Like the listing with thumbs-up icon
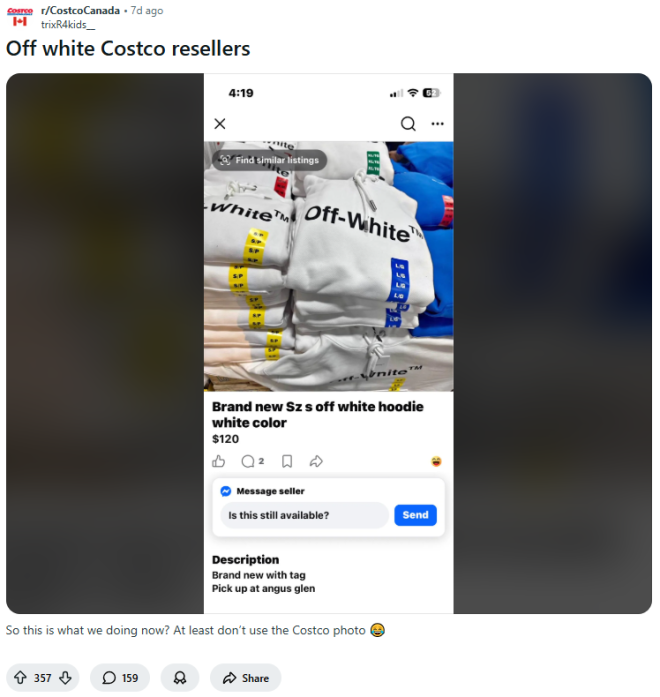660x697 pixels. (x=218, y=461)
